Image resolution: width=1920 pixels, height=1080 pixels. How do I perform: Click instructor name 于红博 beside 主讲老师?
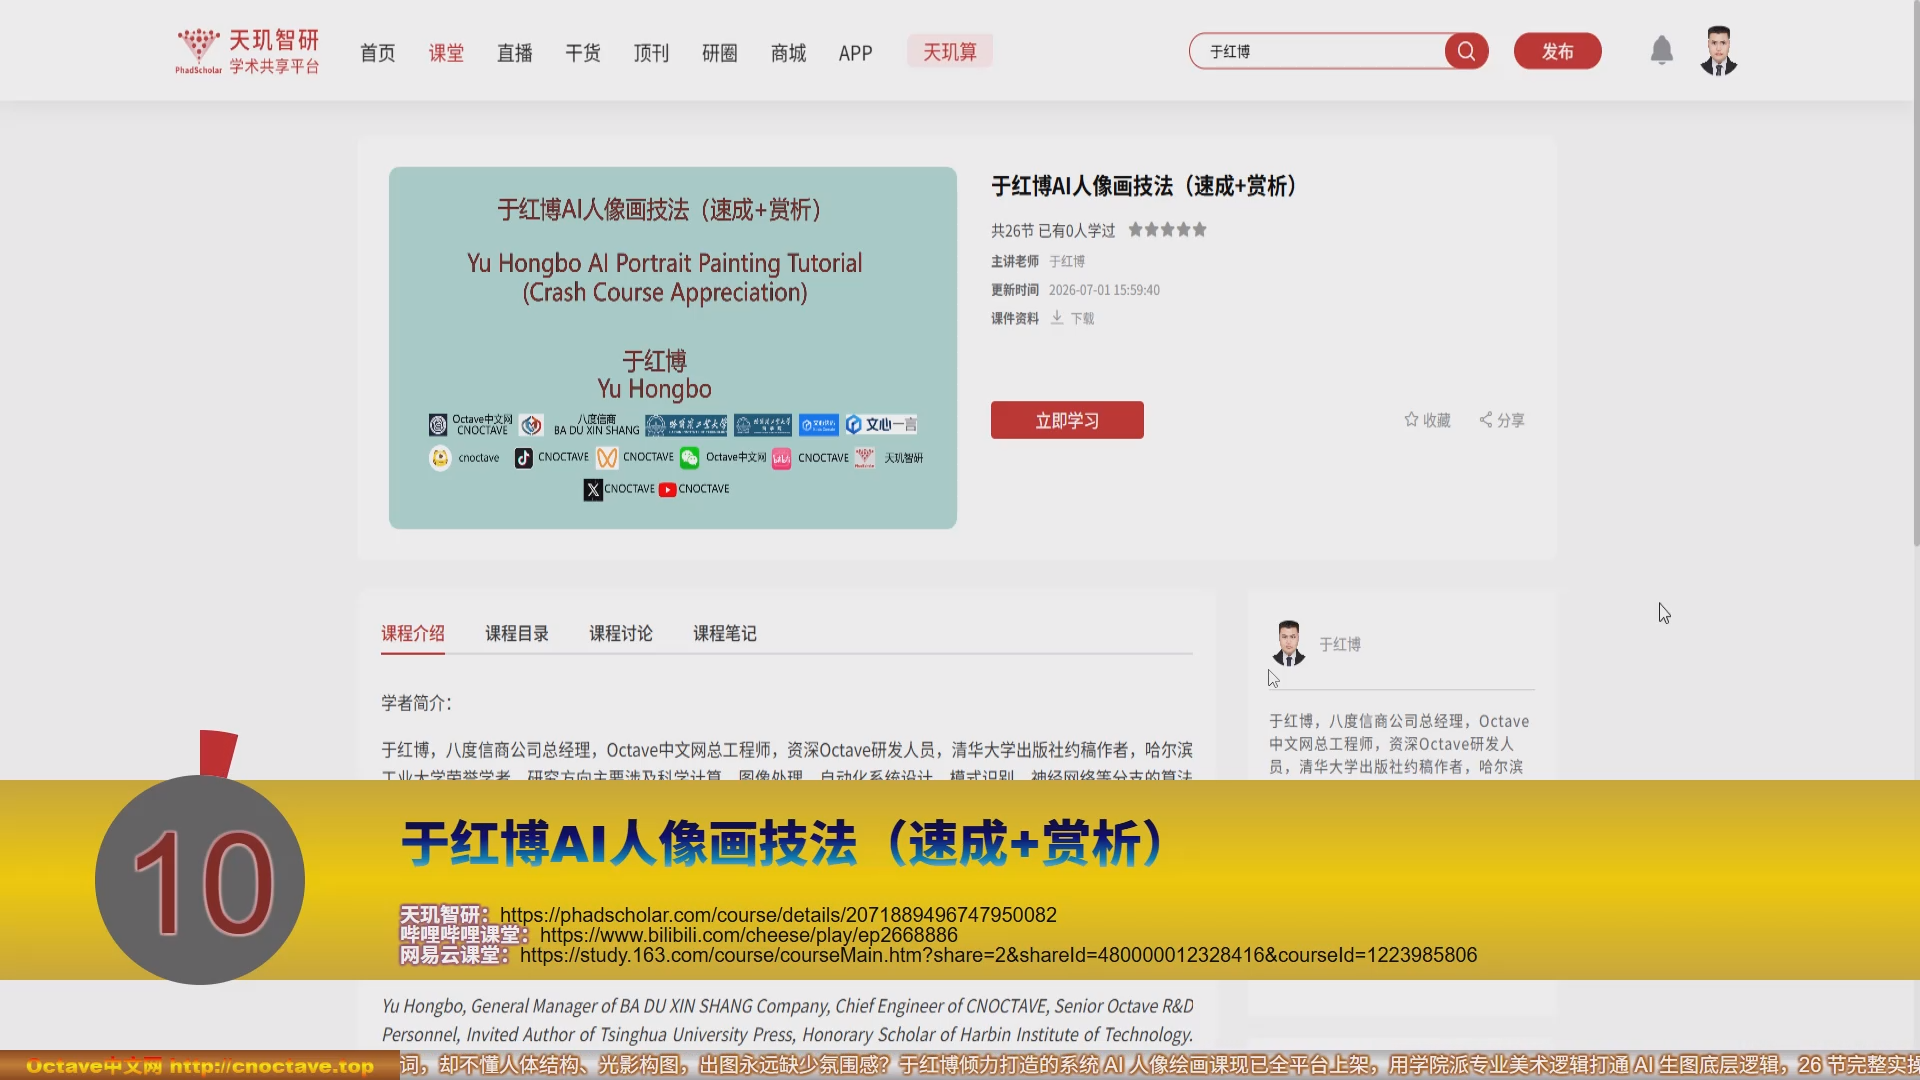point(1067,261)
